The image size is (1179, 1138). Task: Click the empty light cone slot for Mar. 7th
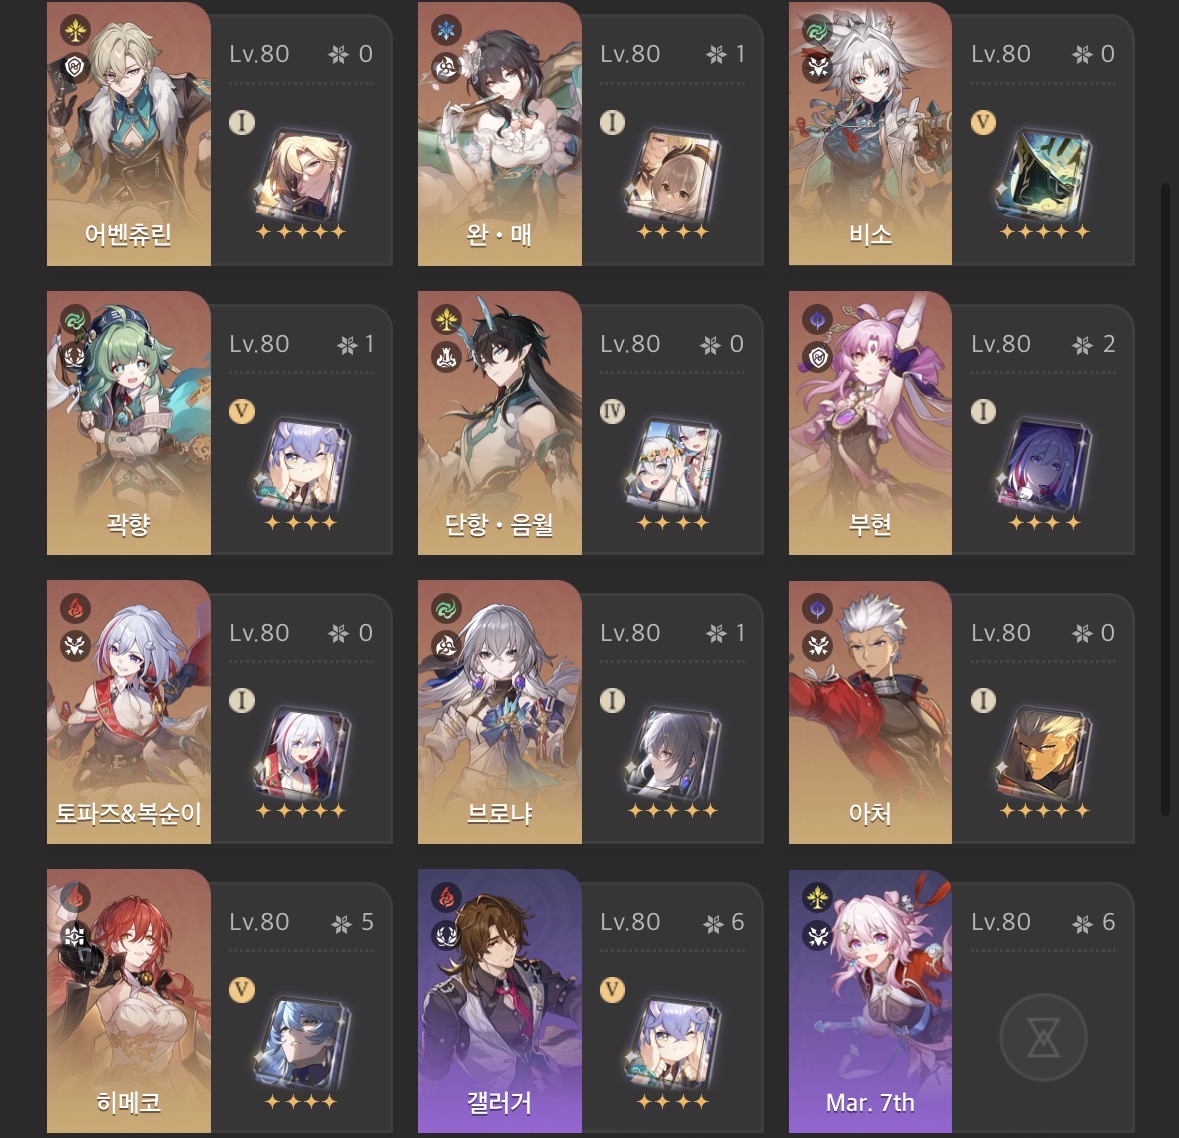(x=1043, y=1037)
